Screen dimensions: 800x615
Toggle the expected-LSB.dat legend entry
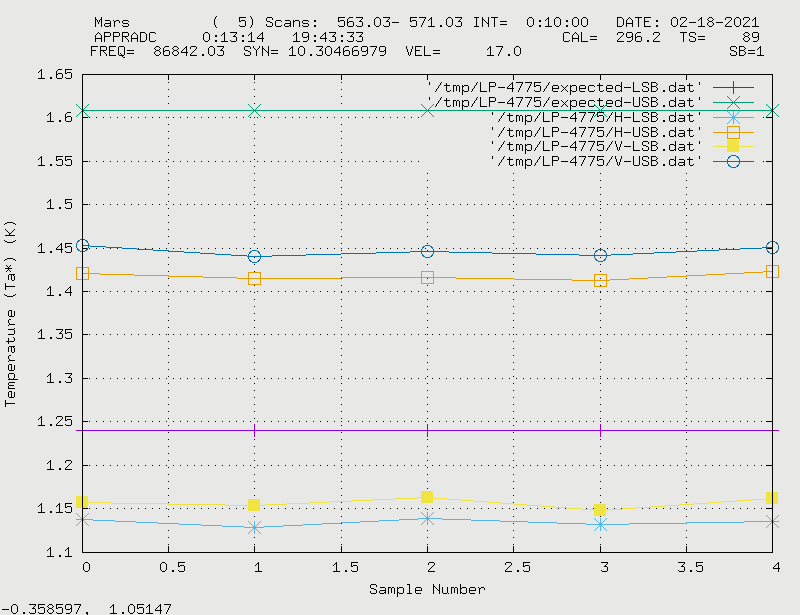[x=590, y=87]
